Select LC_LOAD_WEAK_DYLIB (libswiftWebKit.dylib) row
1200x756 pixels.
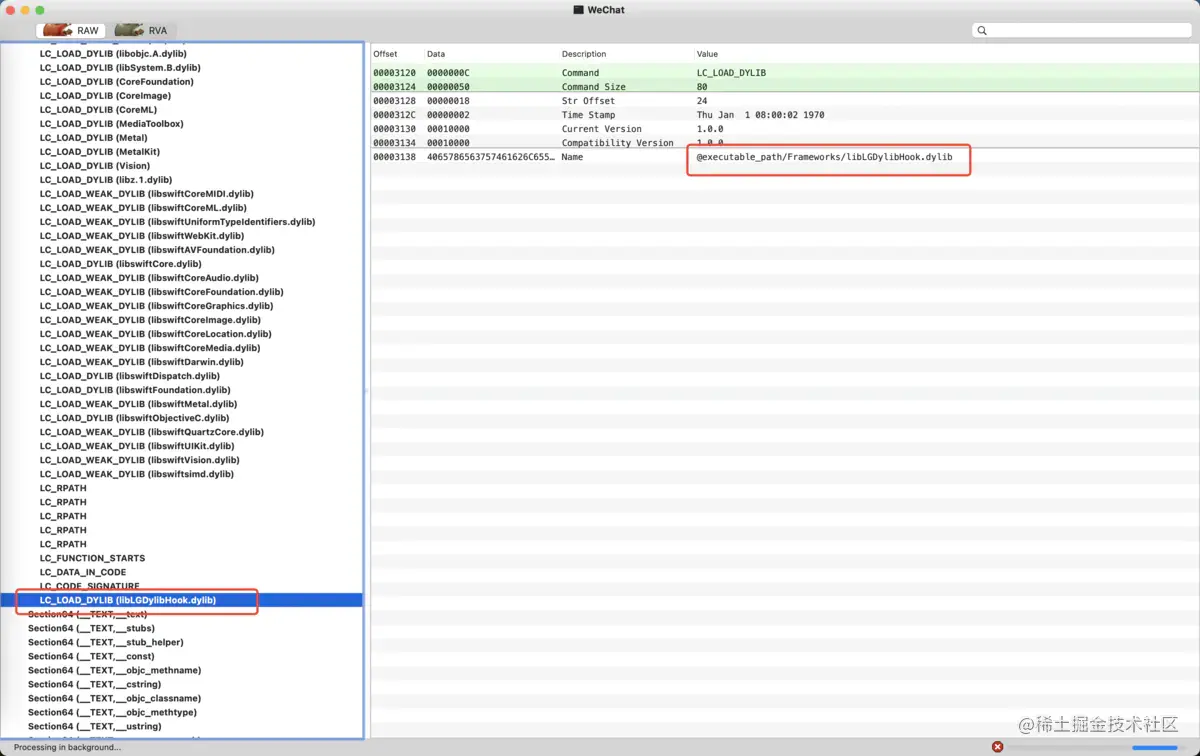[143, 236]
